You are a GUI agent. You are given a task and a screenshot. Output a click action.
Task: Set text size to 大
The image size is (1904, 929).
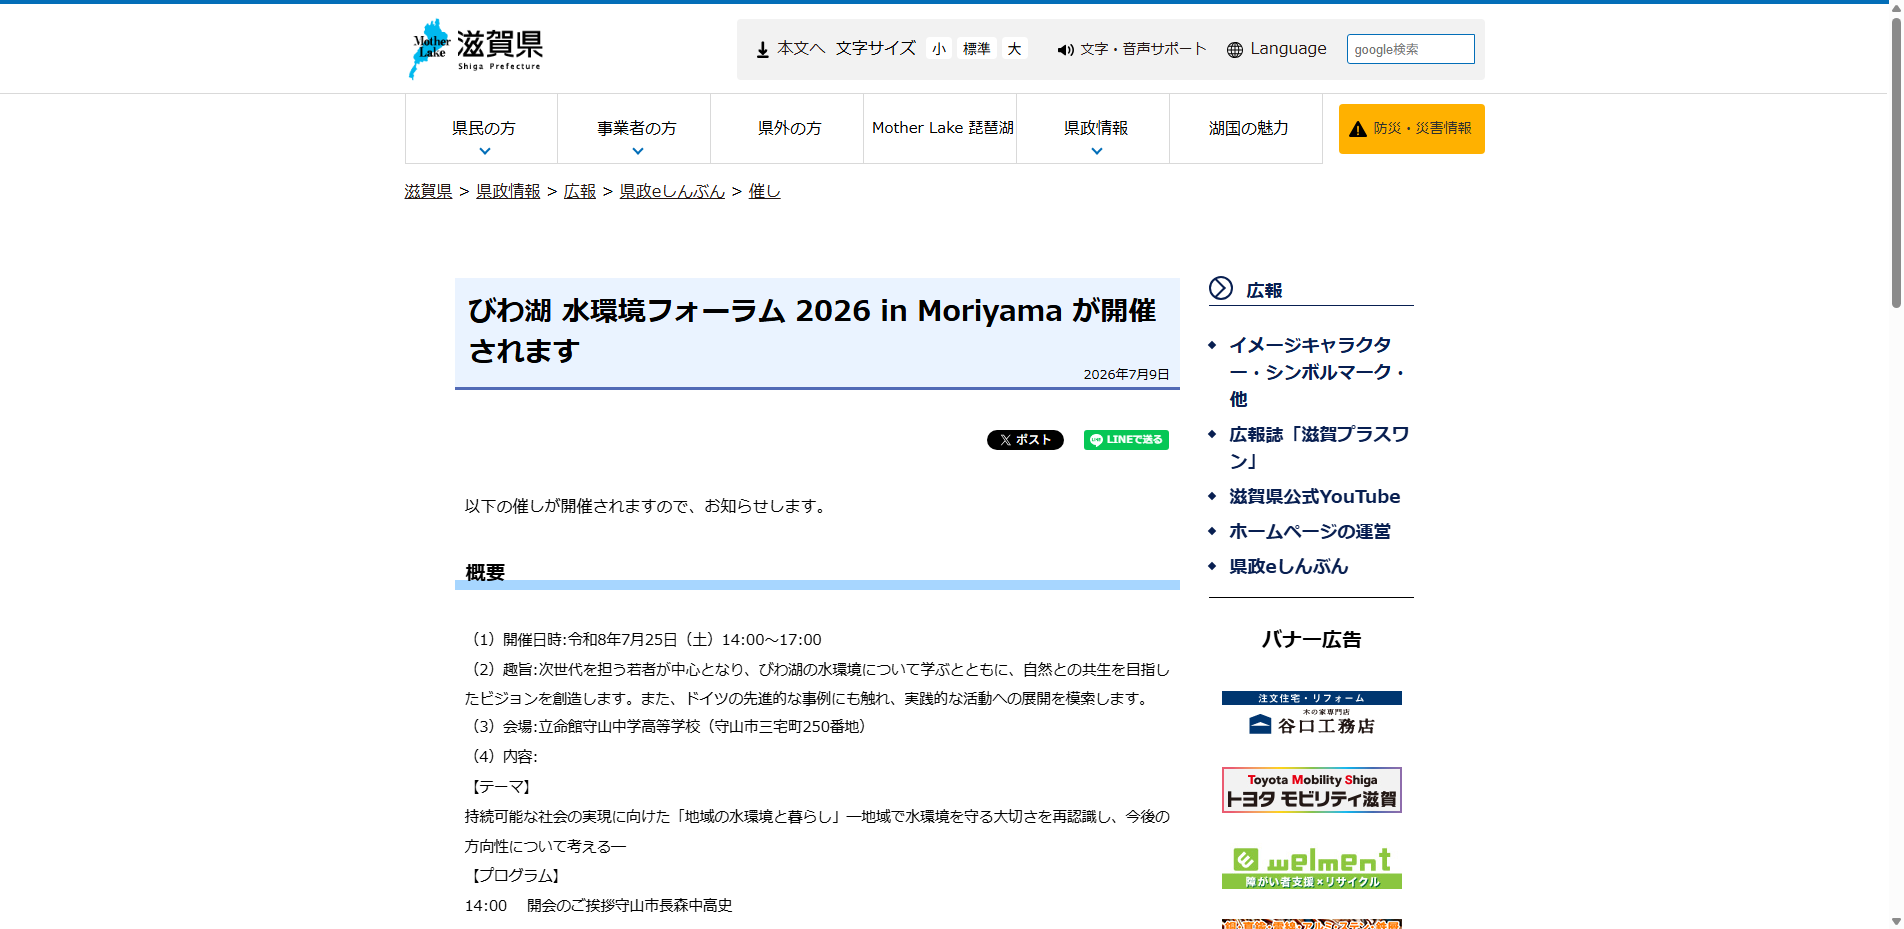pyautogui.click(x=1014, y=49)
